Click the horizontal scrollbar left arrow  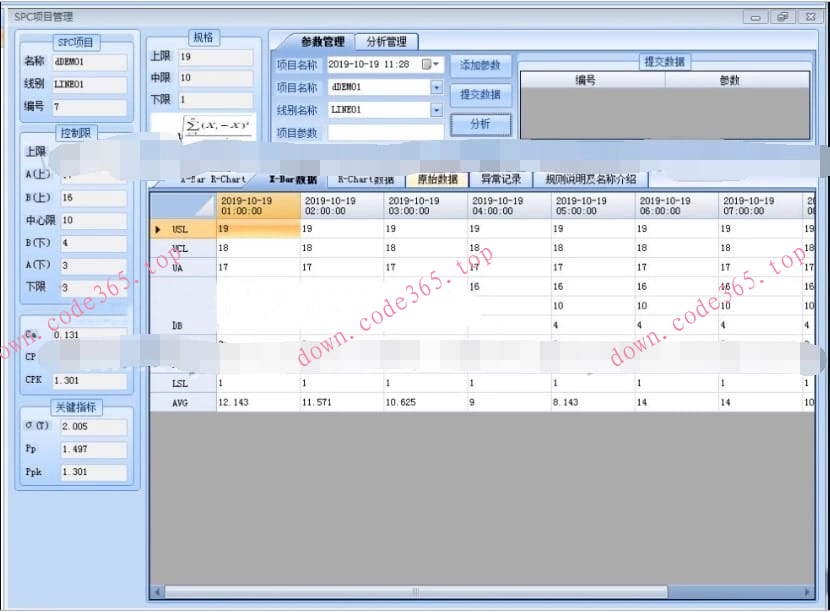tap(158, 591)
